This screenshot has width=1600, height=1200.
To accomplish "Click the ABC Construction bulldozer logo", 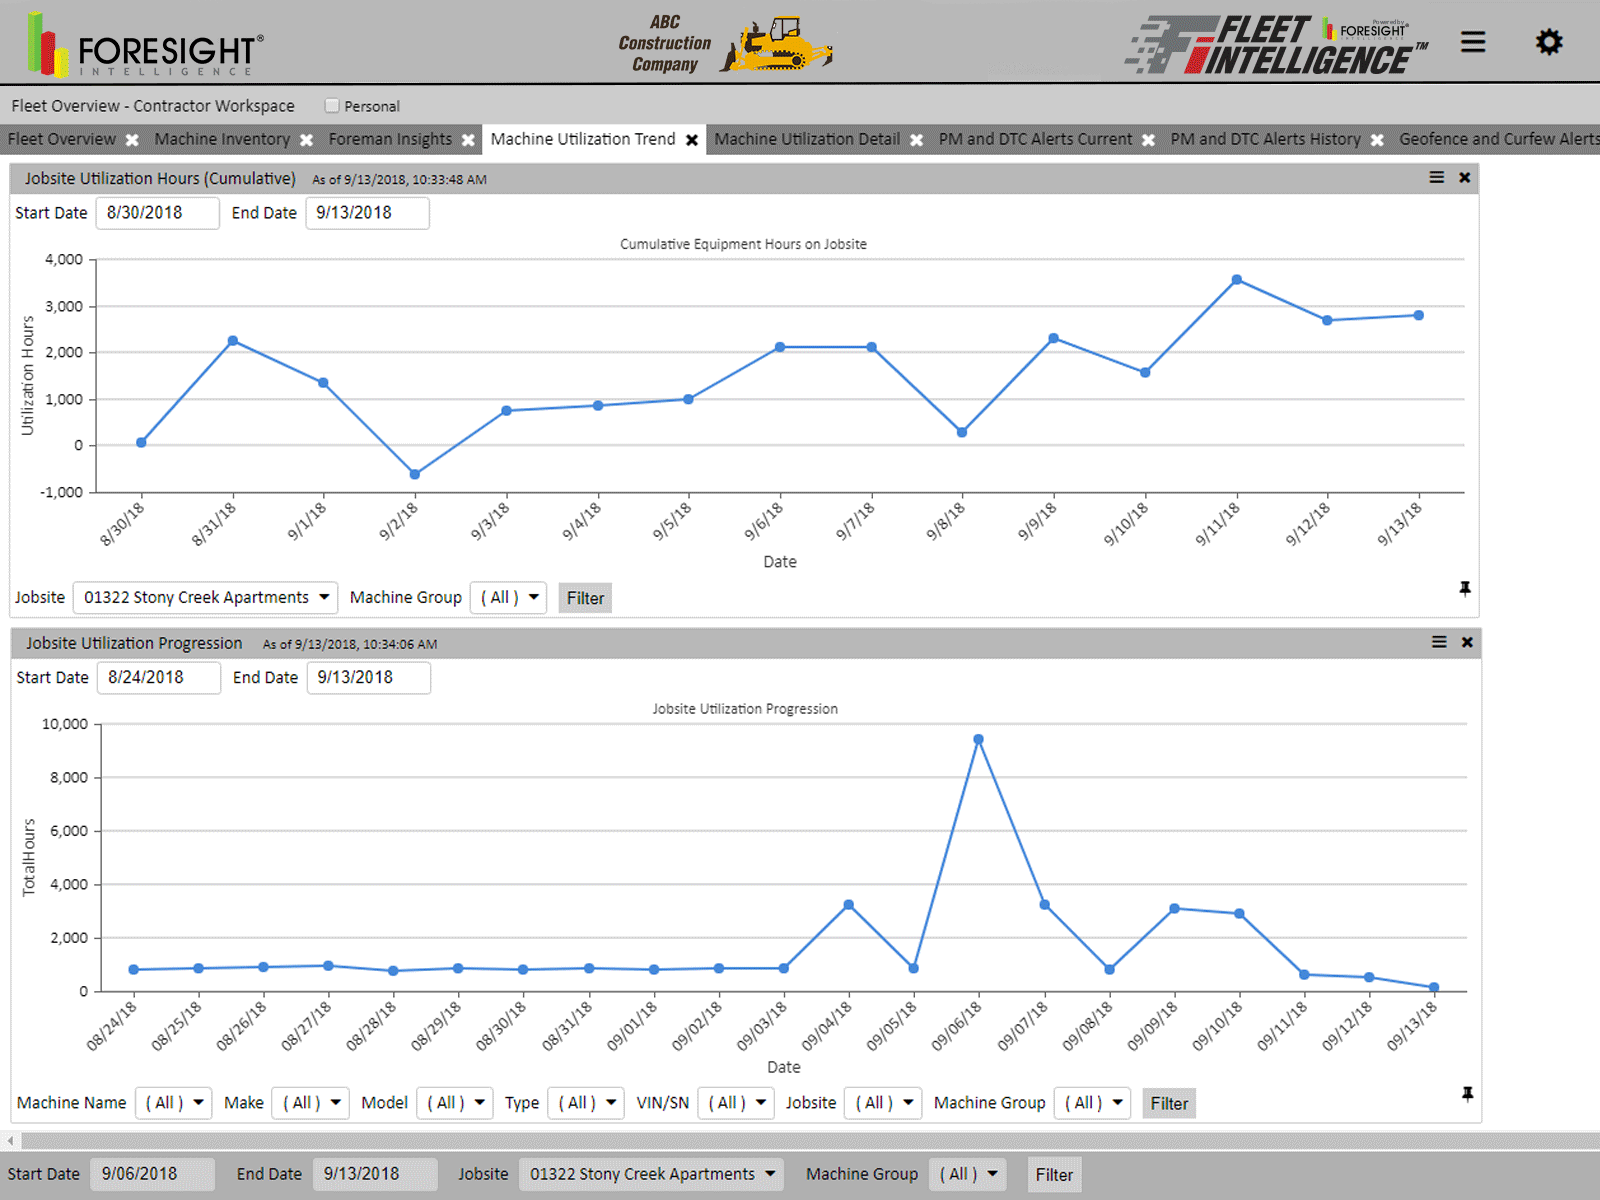I will [x=725, y=44].
